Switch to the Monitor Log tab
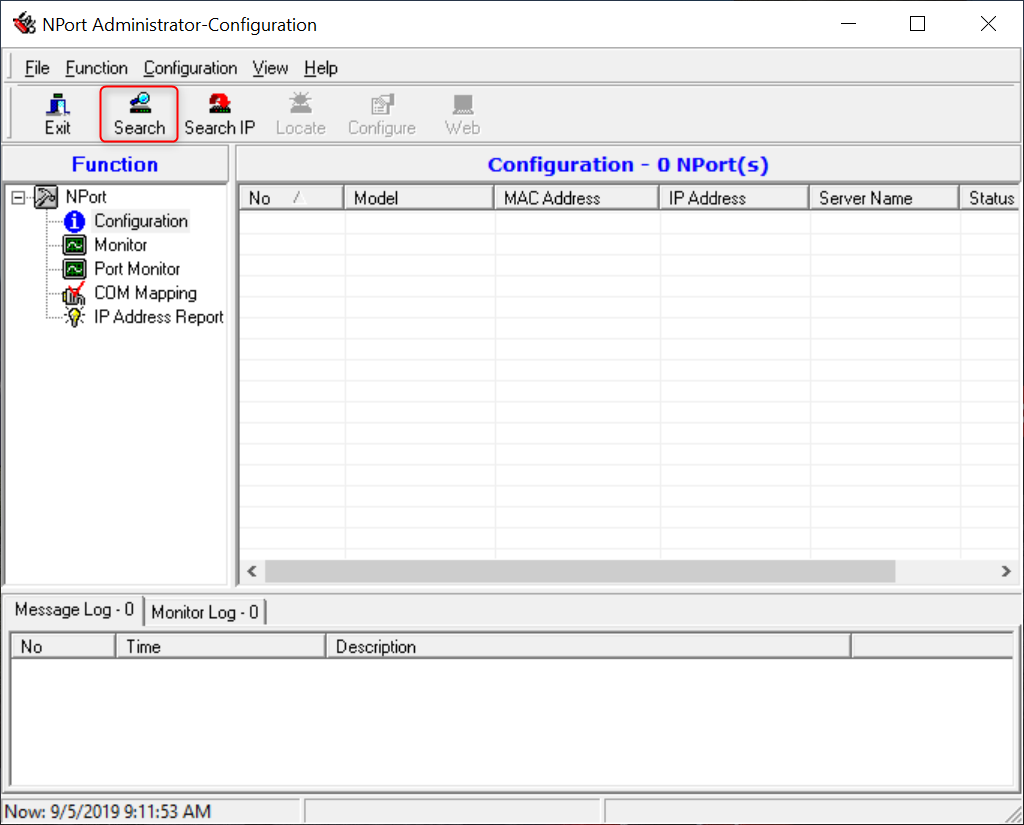The height and width of the screenshot is (825, 1024). click(x=205, y=612)
